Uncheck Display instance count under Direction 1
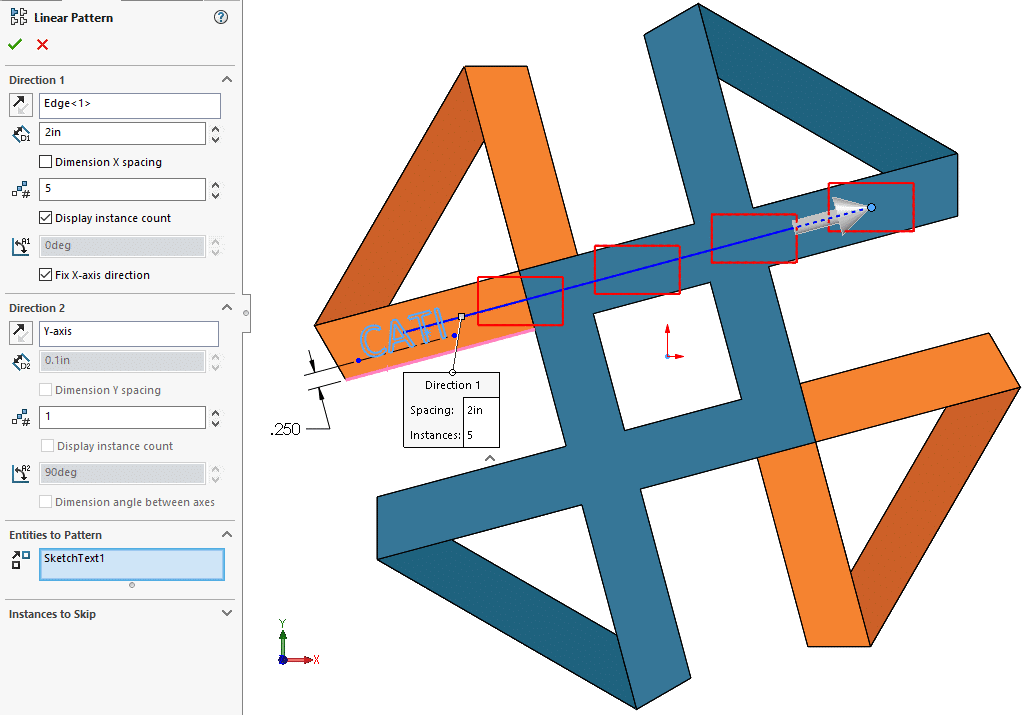The height and width of the screenshot is (715, 1032). tap(45, 217)
